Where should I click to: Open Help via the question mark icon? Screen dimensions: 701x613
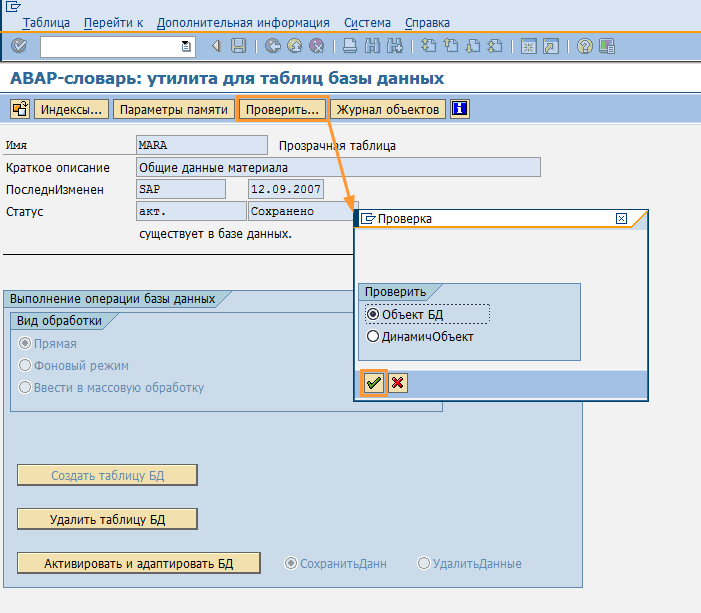click(585, 46)
